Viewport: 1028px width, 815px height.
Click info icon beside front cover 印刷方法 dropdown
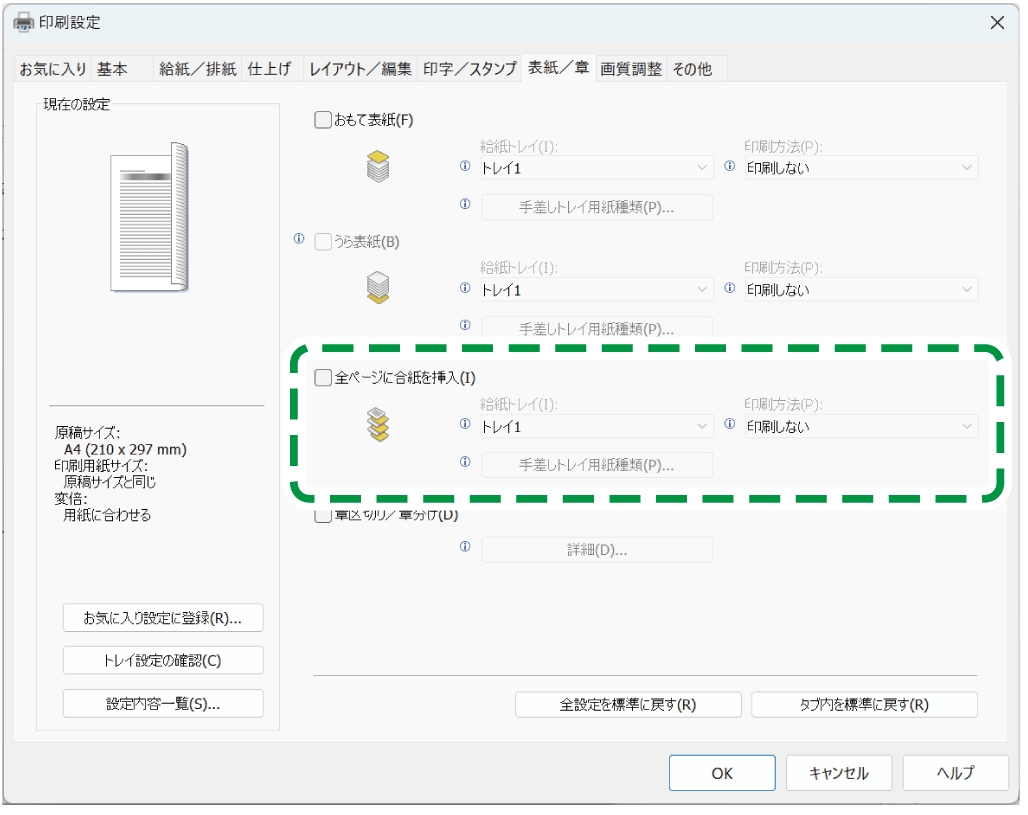[x=729, y=167]
